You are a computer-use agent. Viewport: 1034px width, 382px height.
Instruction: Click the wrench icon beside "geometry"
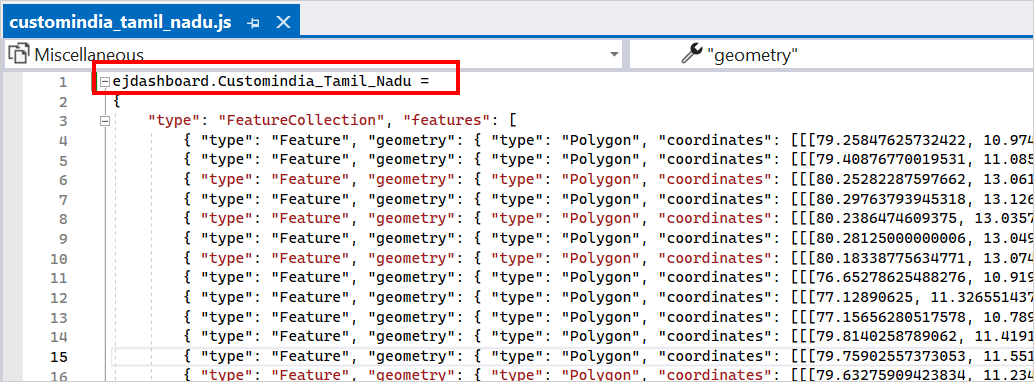[x=692, y=54]
